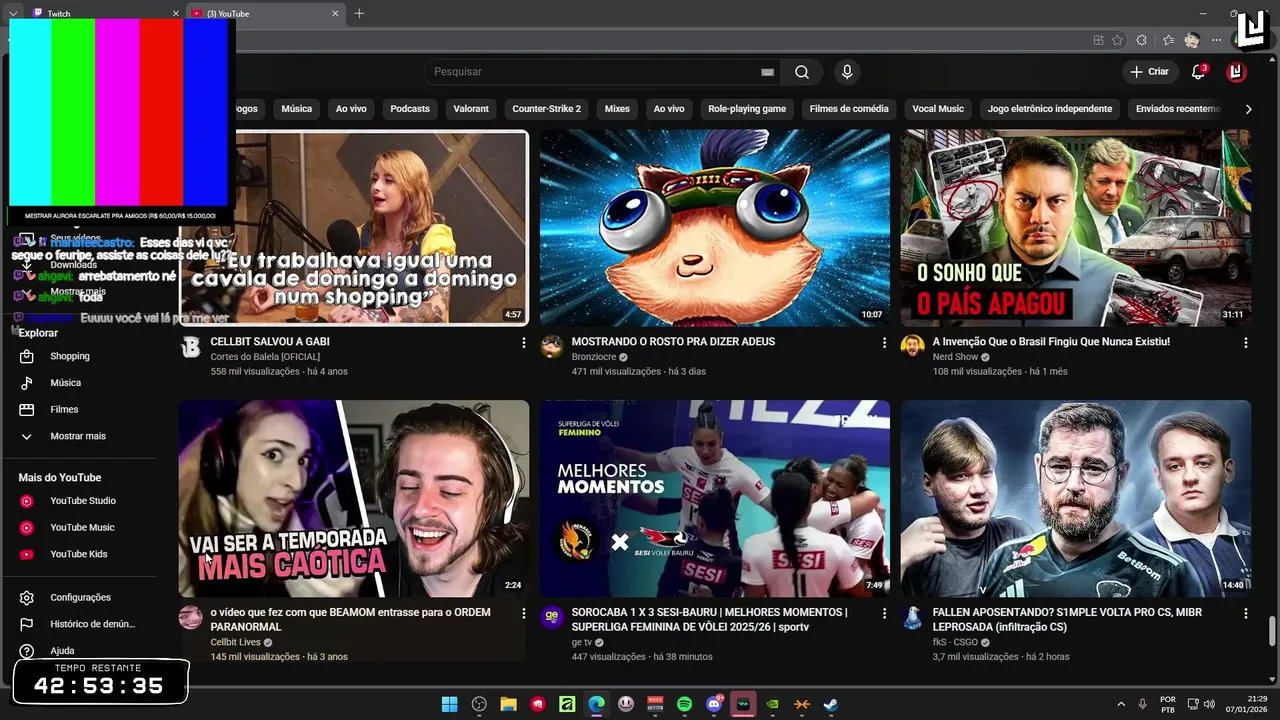Select the Valorant filter chip
This screenshot has width=1280, height=720.
tap(471, 109)
